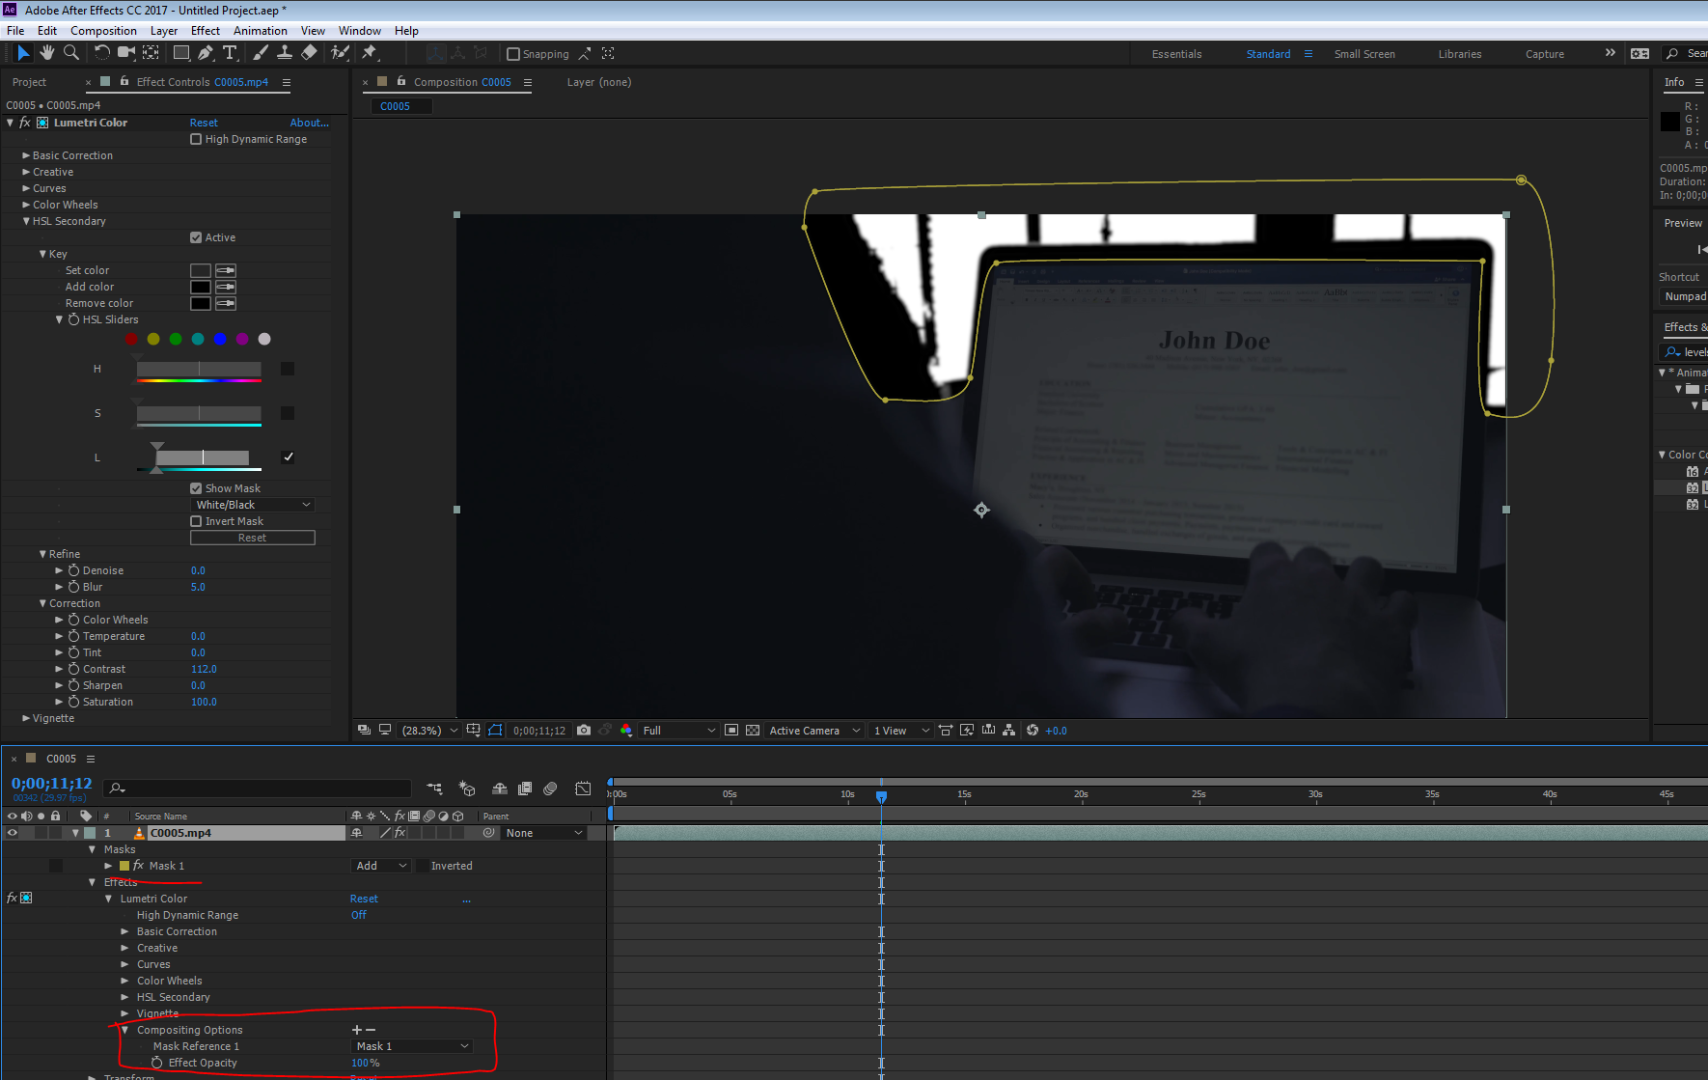Open the 1 View layout dropdown
Viewport: 1708px width, 1080px height.
point(901,731)
